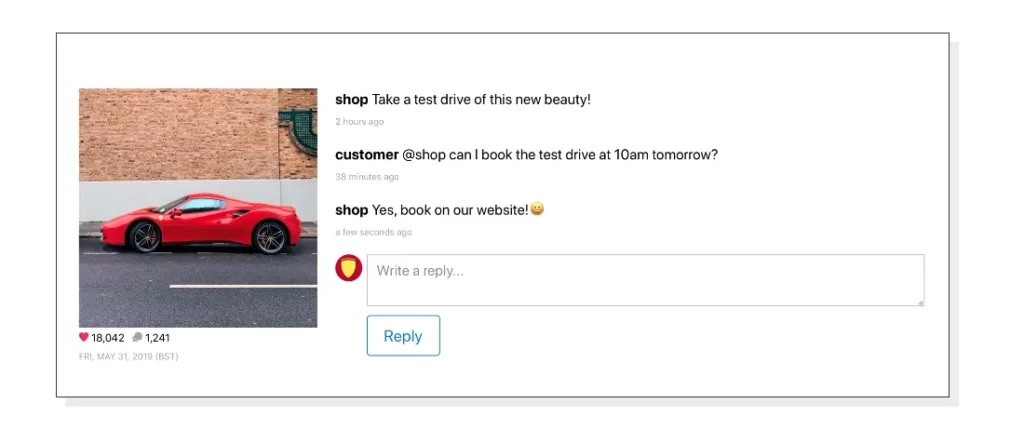Screen dimensions: 1024x444
Task: Click the 18,042 likes count
Action: tap(108, 338)
